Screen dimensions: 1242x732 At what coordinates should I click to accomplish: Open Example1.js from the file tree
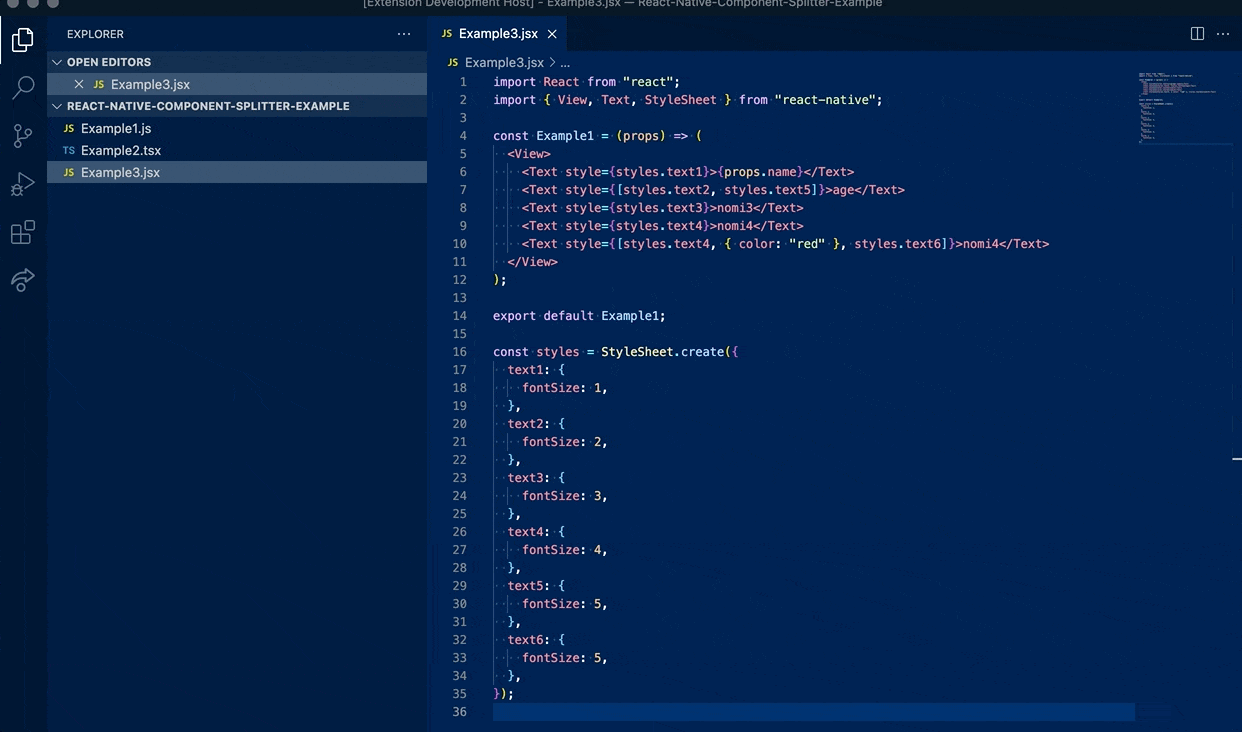point(116,128)
